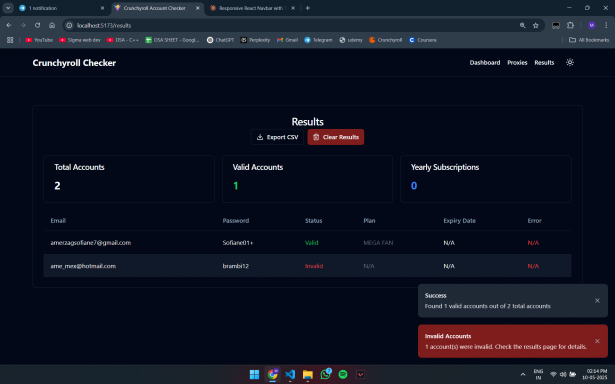Close the Invalid Accounts toast

point(597,341)
